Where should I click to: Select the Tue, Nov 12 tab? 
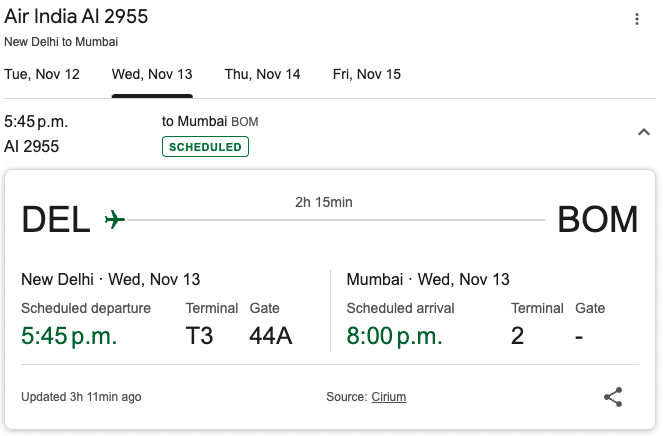point(41,74)
